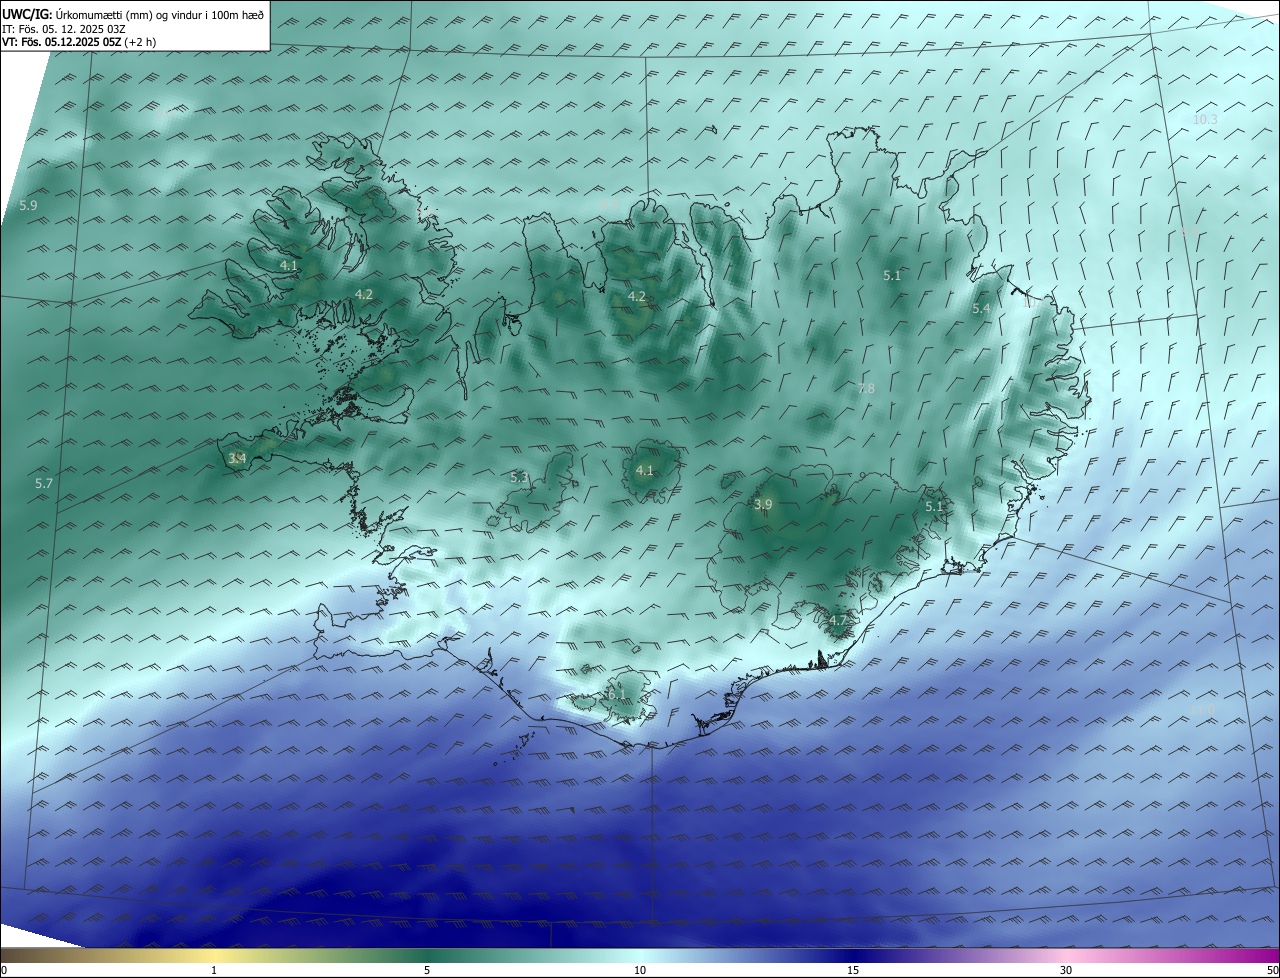Click the 4.7 value label on the map
Viewport: 1280px width, 978px height.
tap(838, 621)
